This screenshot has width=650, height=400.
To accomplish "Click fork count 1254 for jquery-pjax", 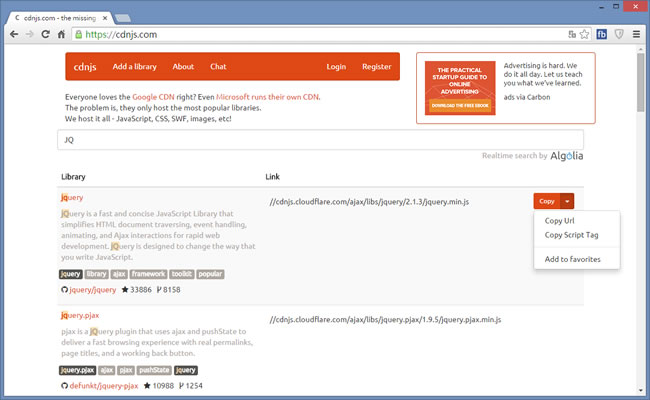I will pos(191,386).
